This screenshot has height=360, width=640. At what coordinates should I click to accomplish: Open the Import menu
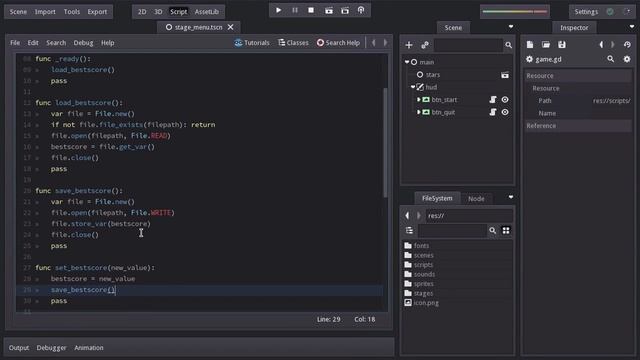[45, 12]
